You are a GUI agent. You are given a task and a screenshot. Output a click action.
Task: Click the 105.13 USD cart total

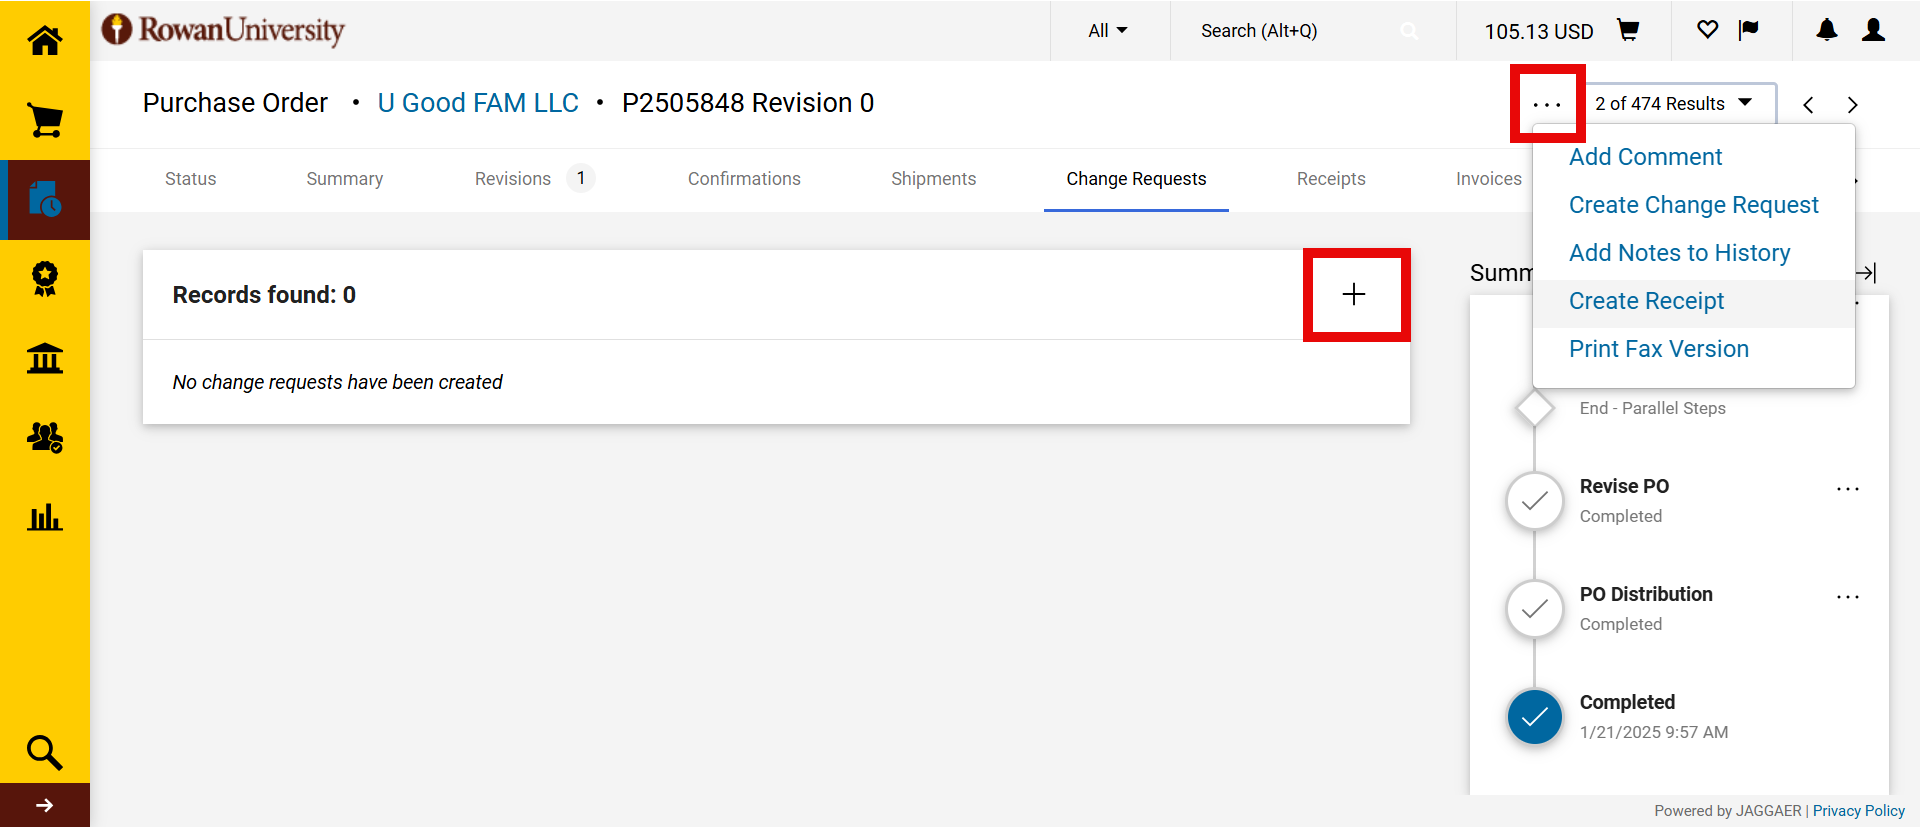pyautogui.click(x=1538, y=31)
